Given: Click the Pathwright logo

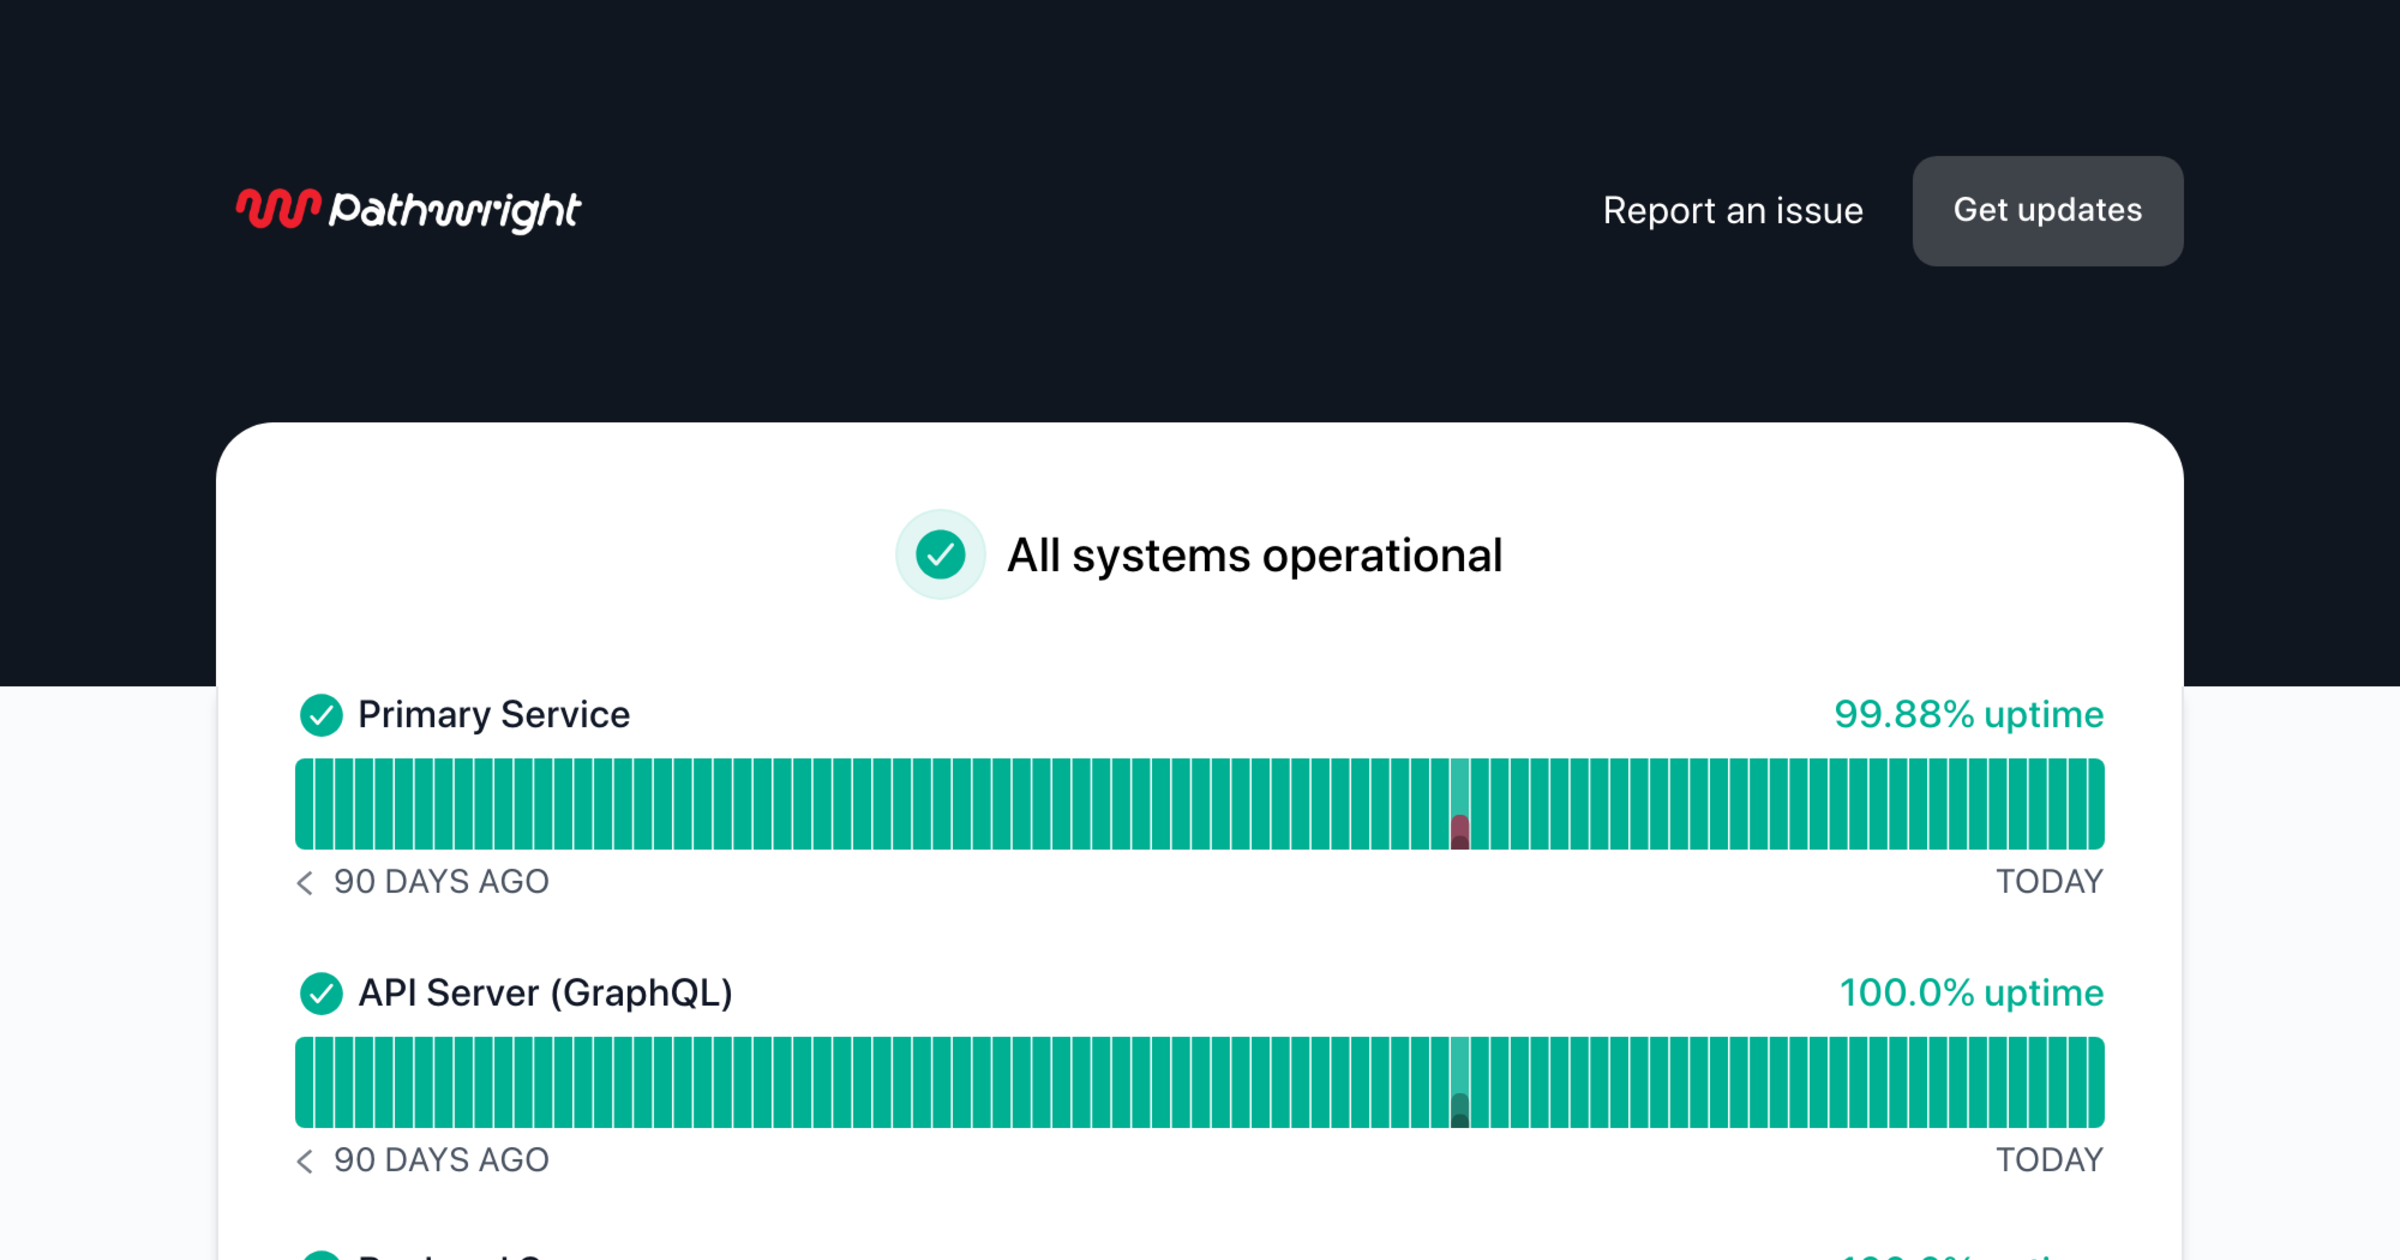Looking at the screenshot, I should [x=408, y=210].
